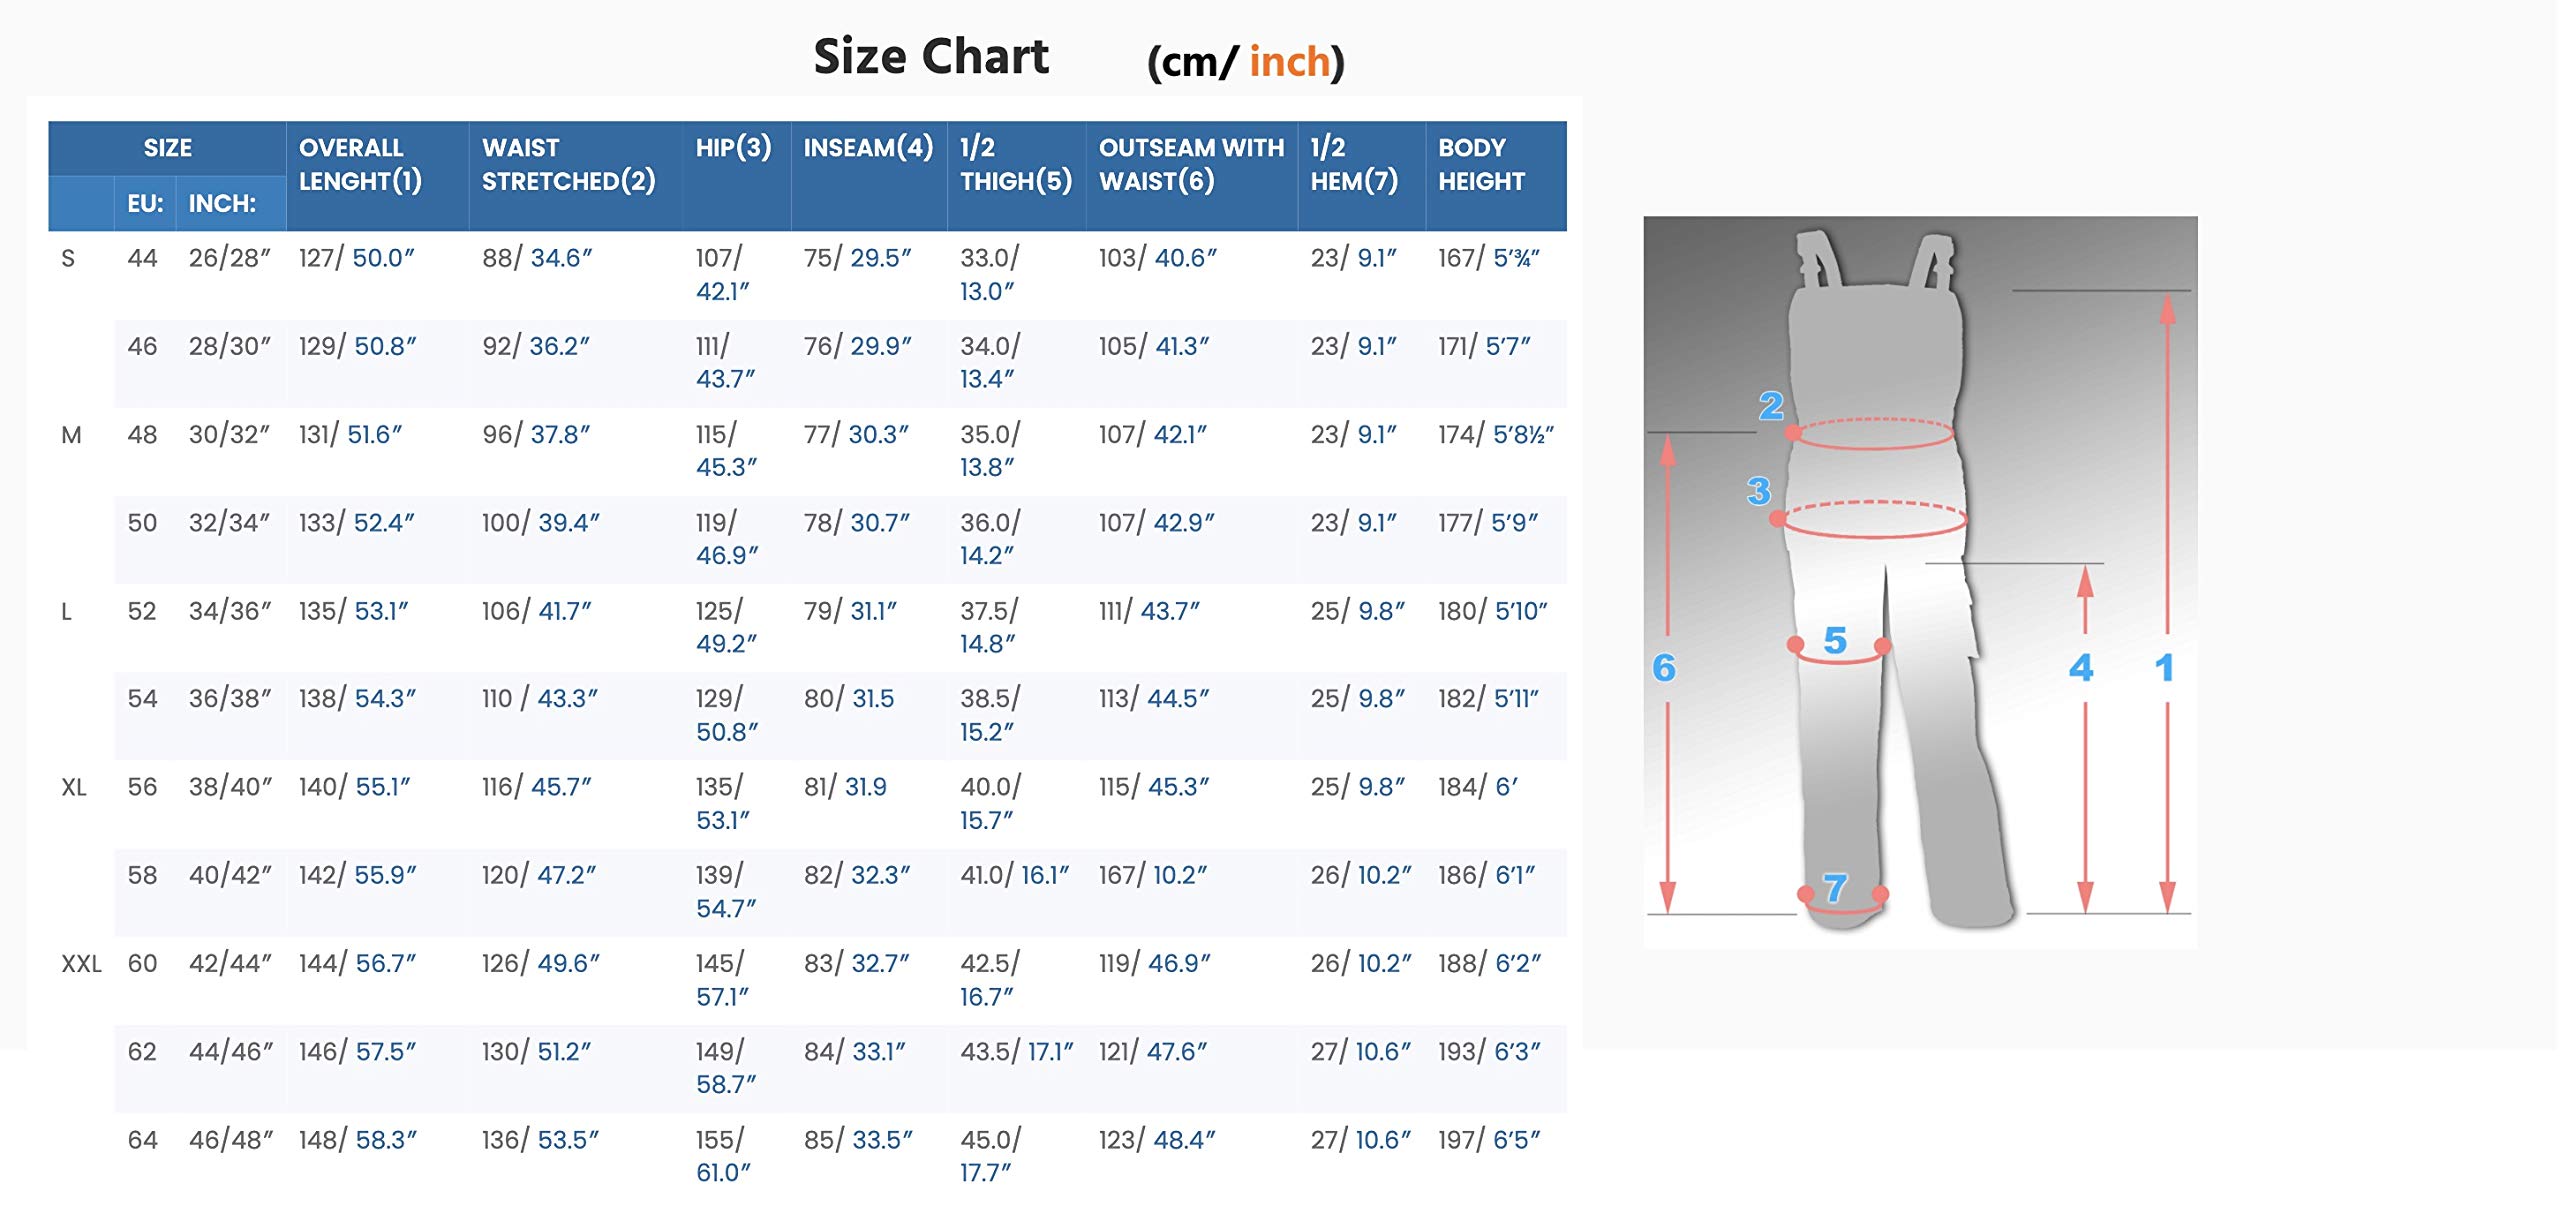This screenshot has width=2560, height=1229.
Task: Click overall length marker 1 on diagram
Action: [x=2164, y=667]
